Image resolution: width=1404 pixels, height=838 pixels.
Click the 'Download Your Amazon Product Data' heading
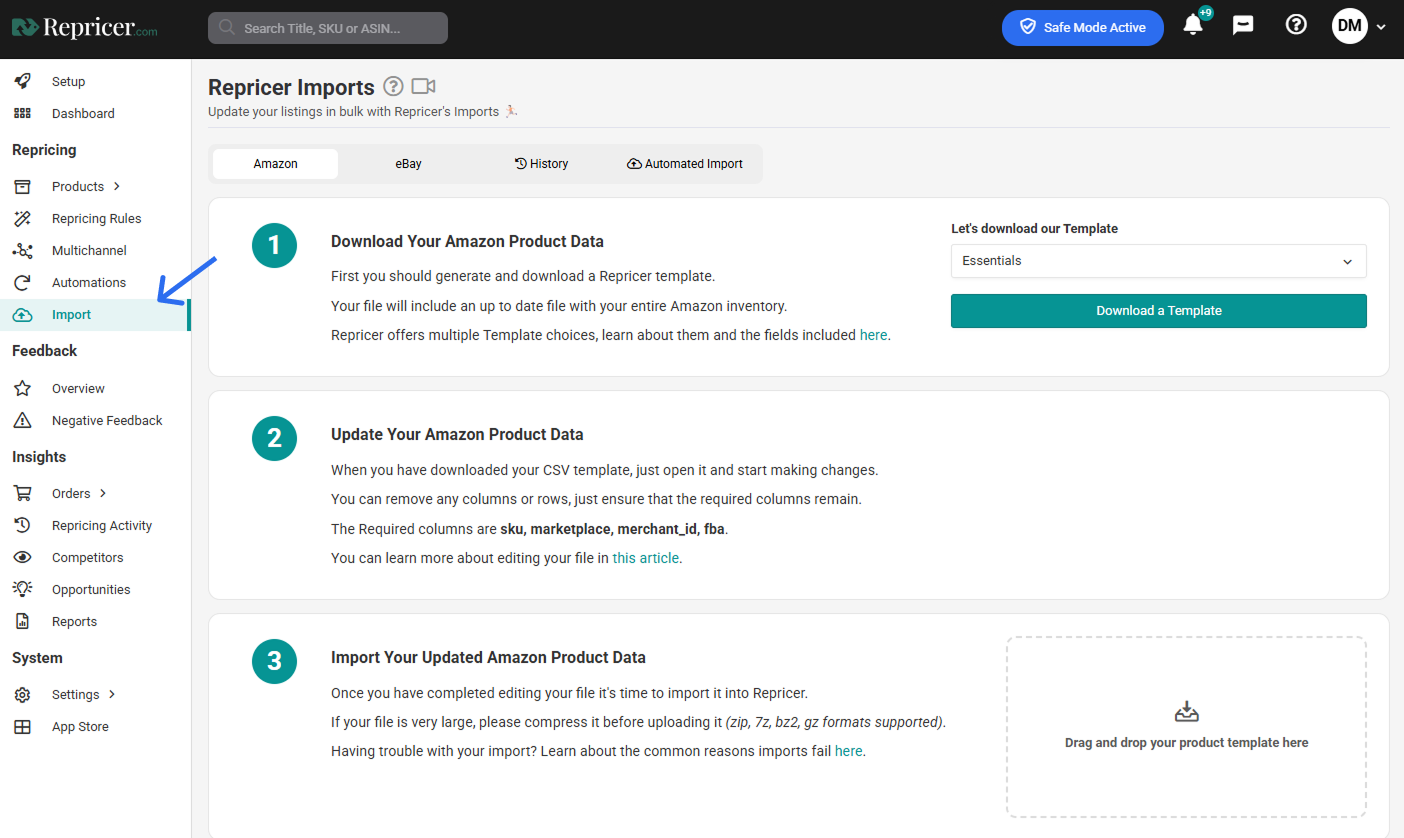pos(467,241)
